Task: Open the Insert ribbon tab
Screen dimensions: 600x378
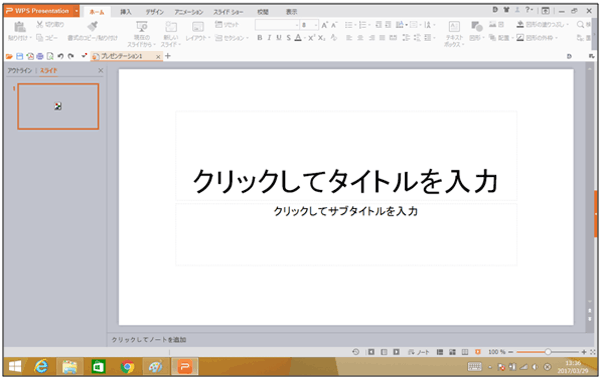Action: [126, 12]
